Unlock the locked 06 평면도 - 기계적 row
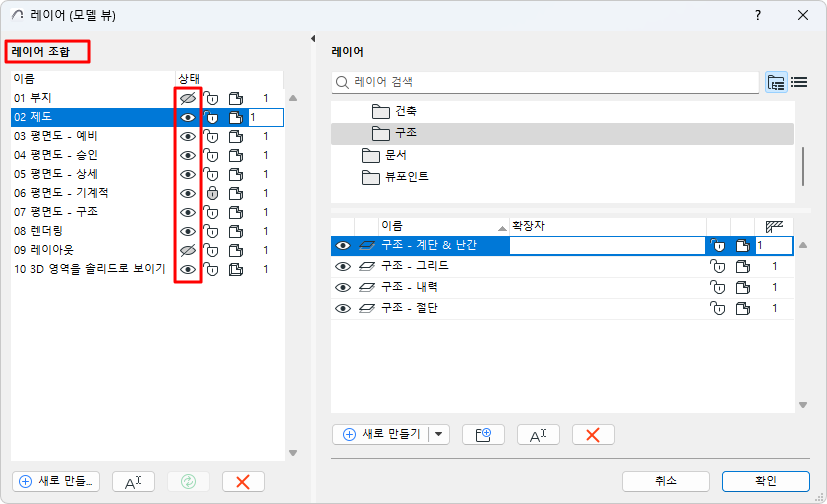 (212, 193)
